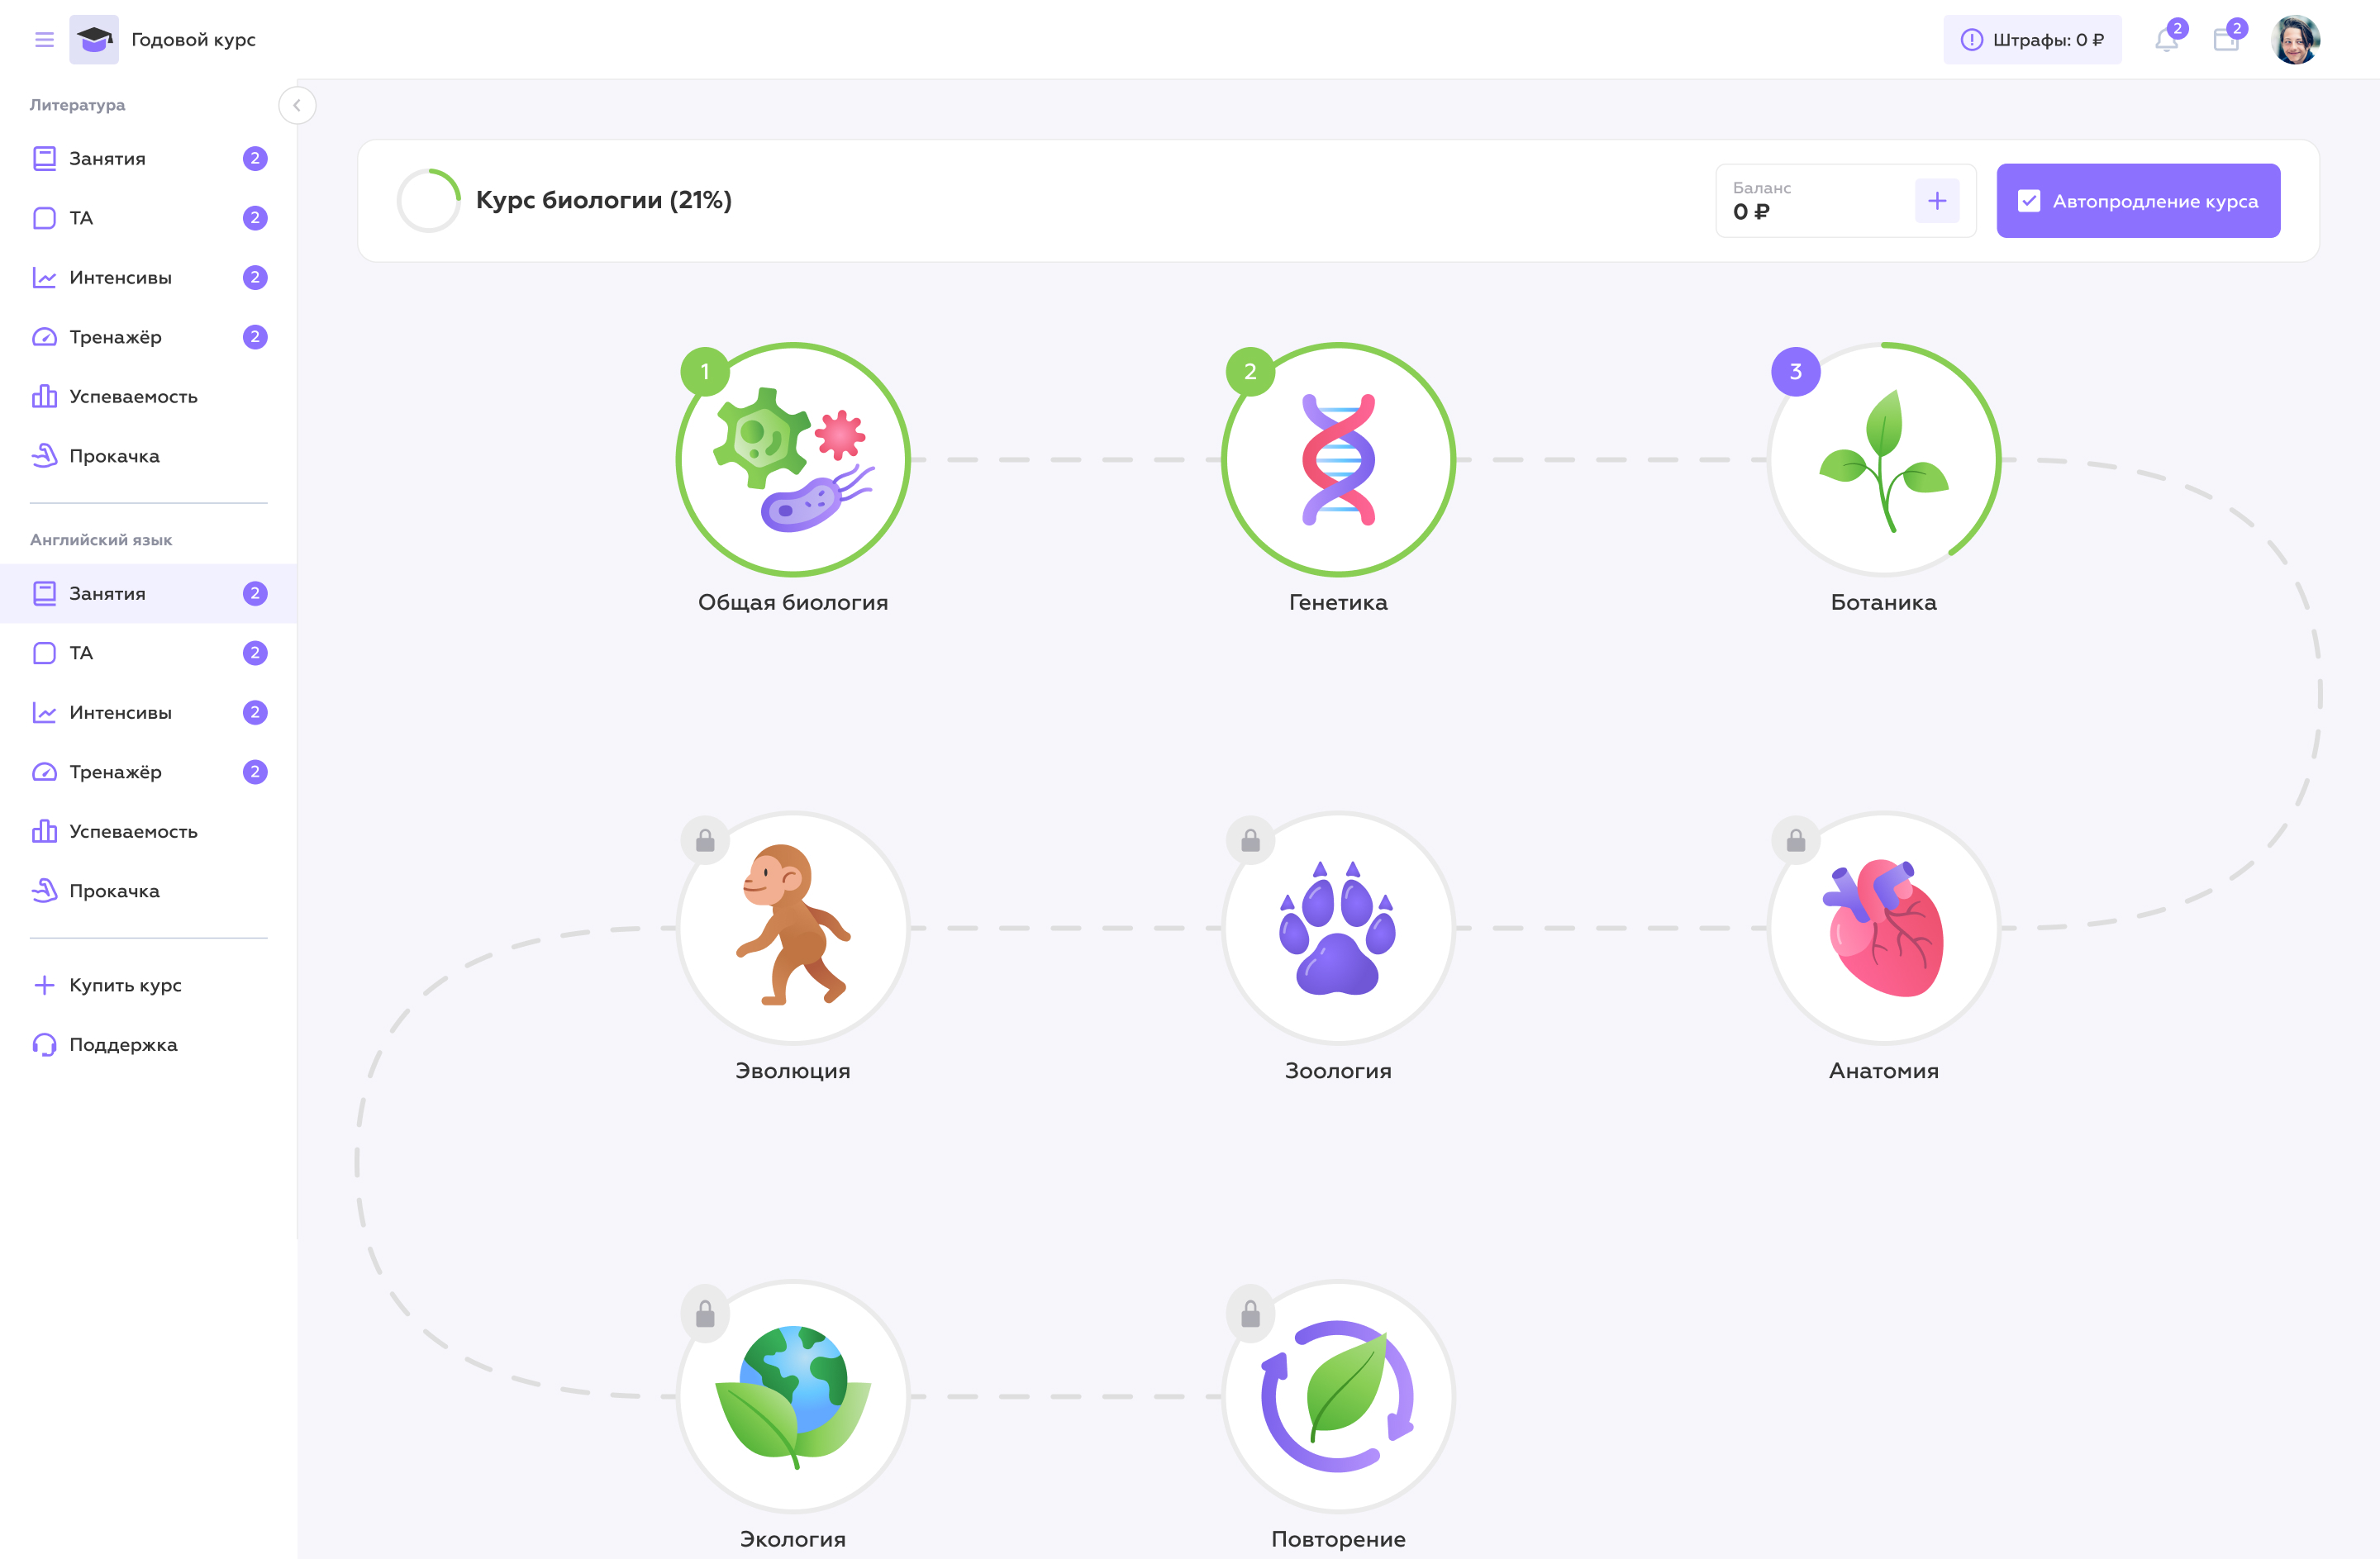The height and width of the screenshot is (1559, 2380).
Task: Click the hamburger menu icon
Action: pos(44,40)
